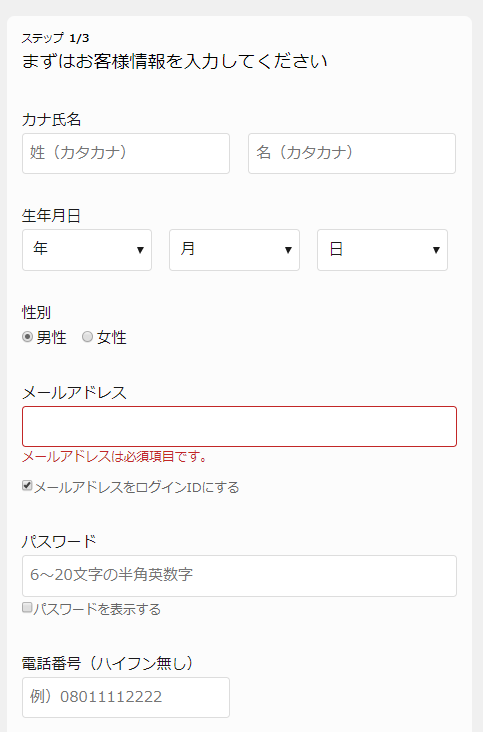Screen dimensions: 483x732
Task: Click the 日 dropdown arrow icon
Action: (x=436, y=250)
